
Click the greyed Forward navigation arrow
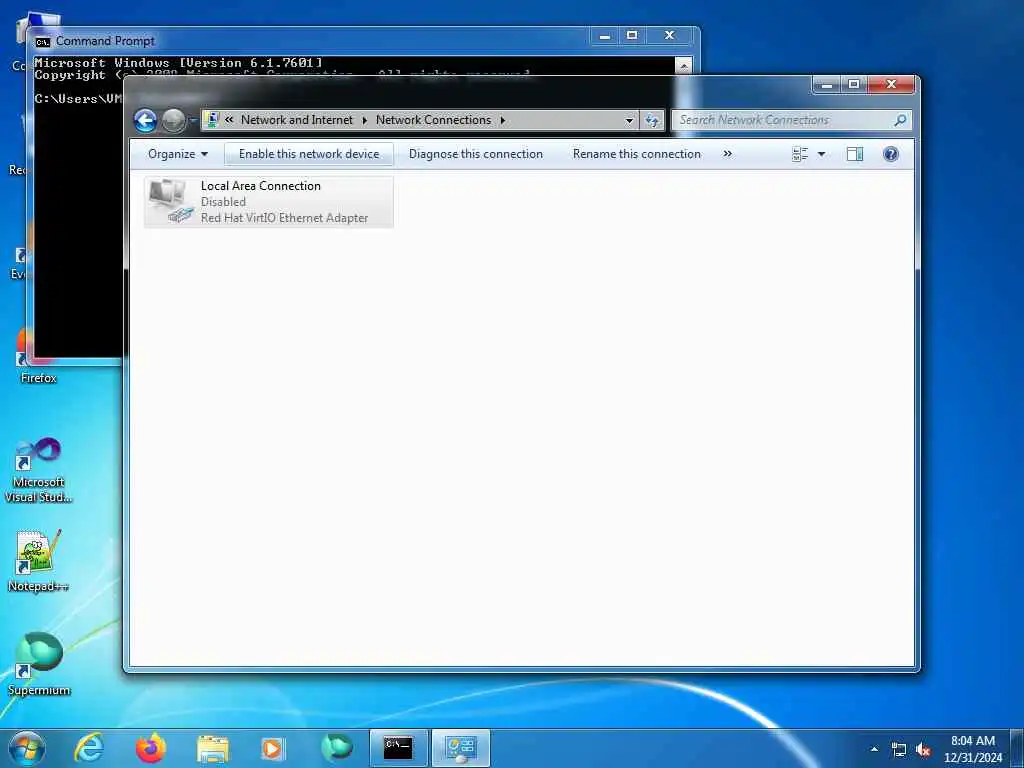pyautogui.click(x=173, y=120)
